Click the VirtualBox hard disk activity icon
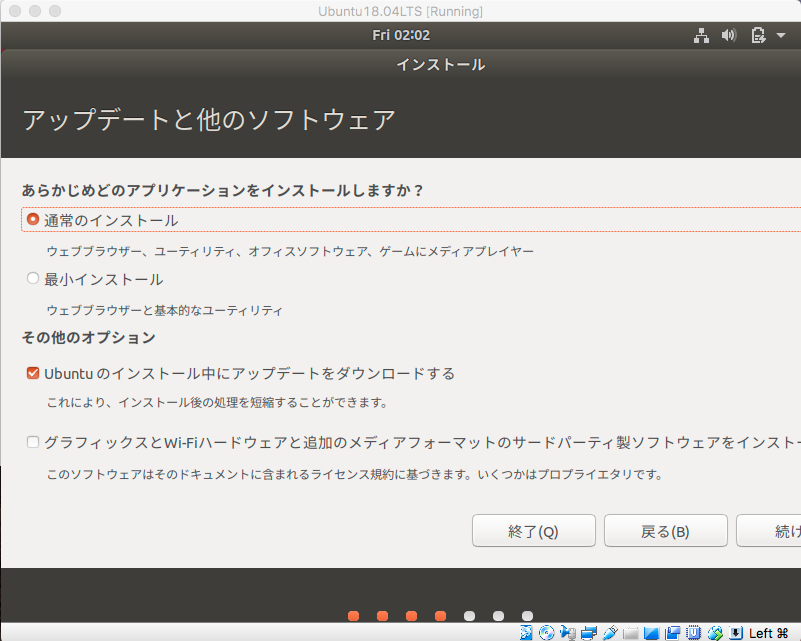The image size is (801, 641). pyautogui.click(x=526, y=633)
